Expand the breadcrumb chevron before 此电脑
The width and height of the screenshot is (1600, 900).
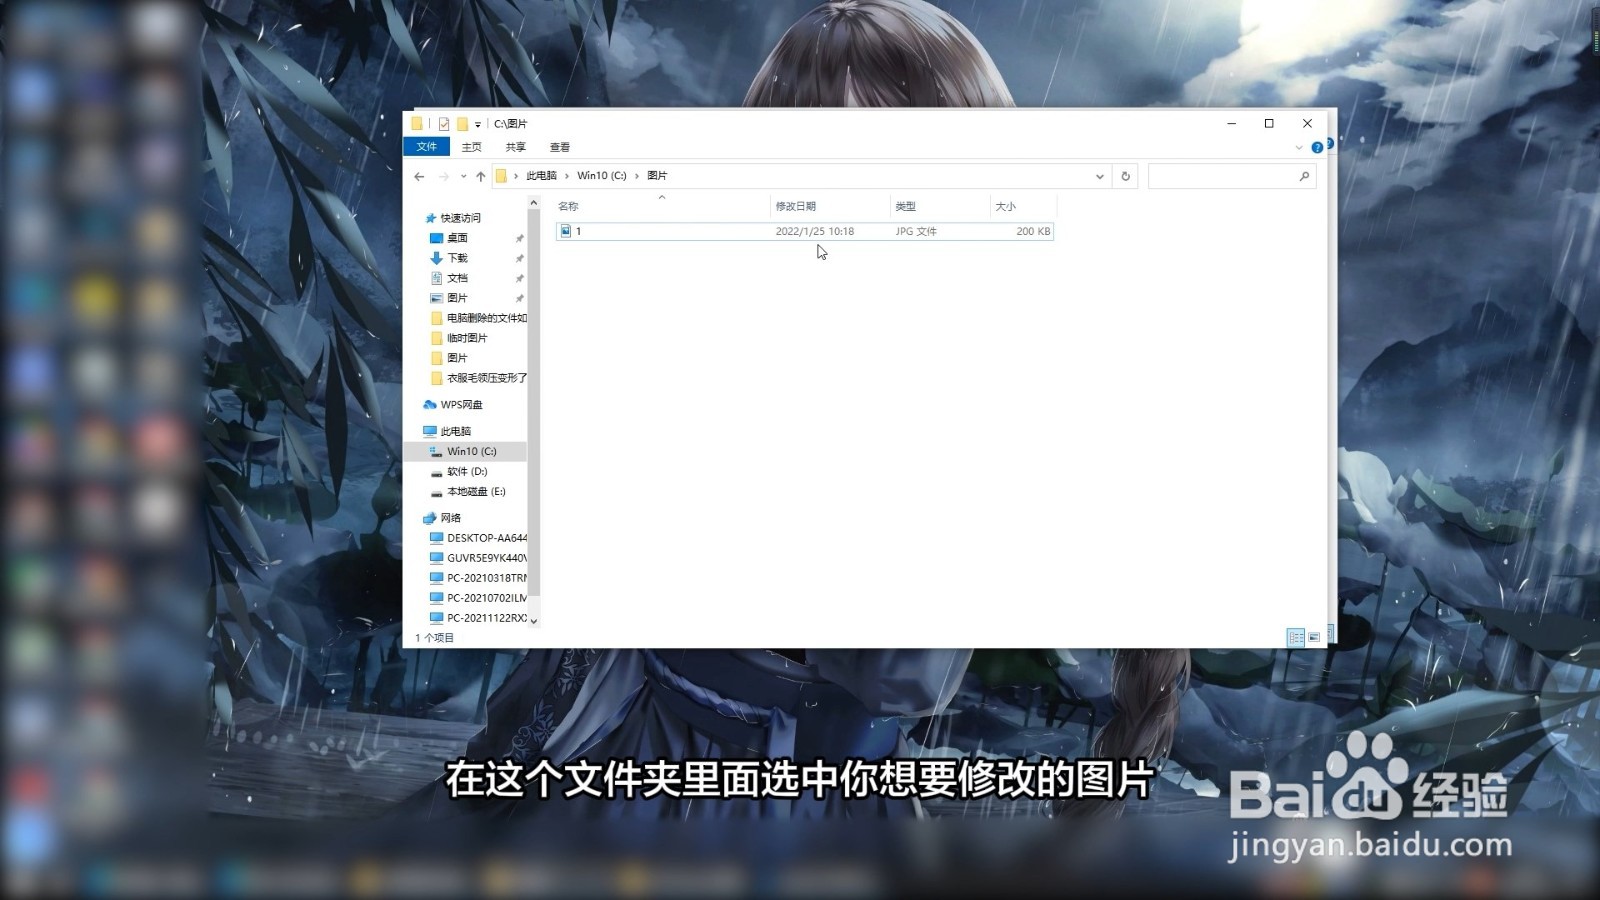click(x=517, y=176)
